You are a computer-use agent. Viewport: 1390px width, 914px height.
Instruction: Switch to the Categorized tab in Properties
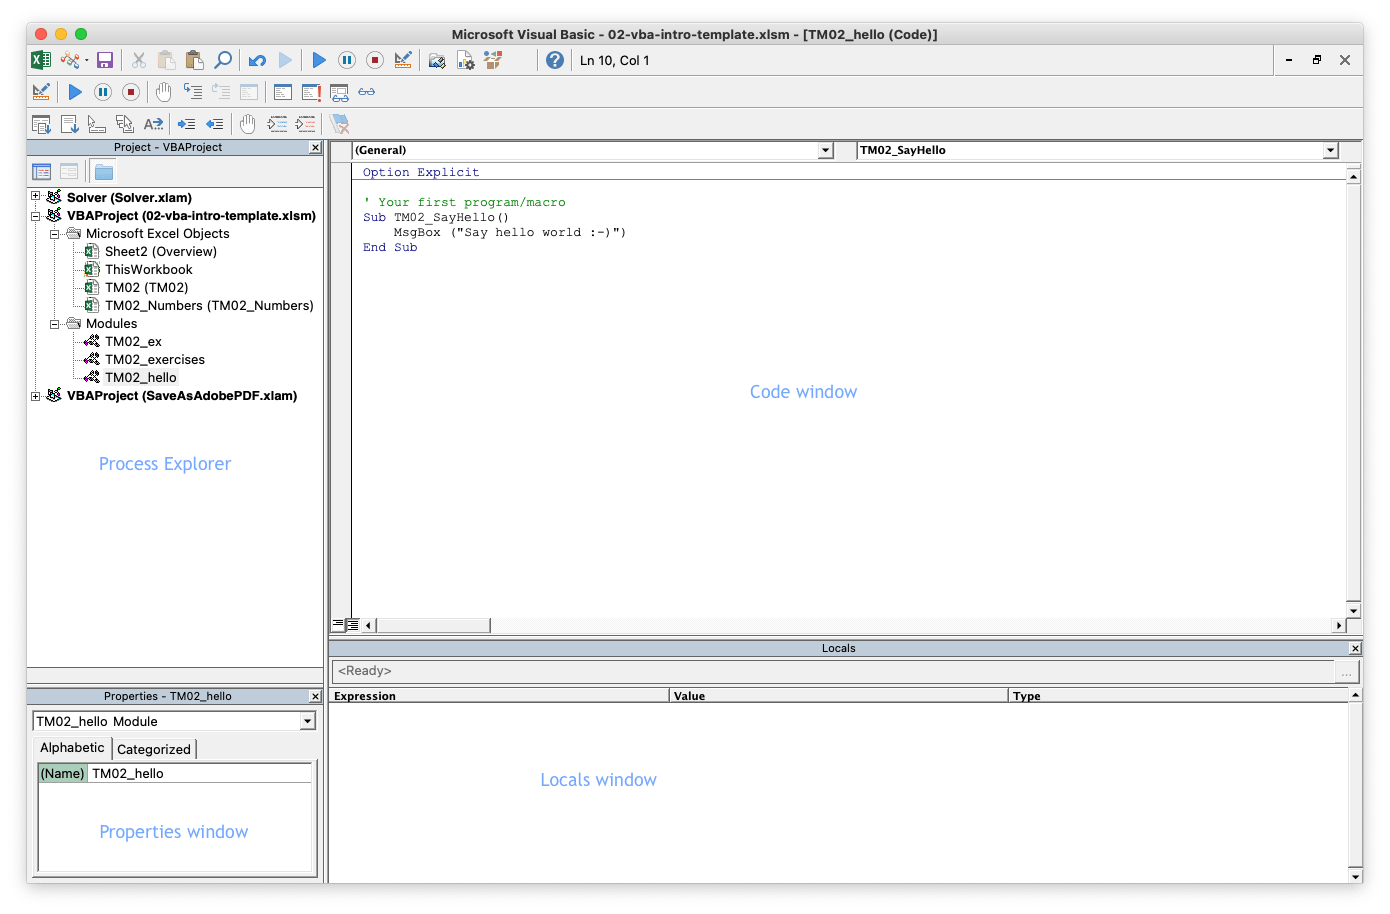pyautogui.click(x=154, y=748)
